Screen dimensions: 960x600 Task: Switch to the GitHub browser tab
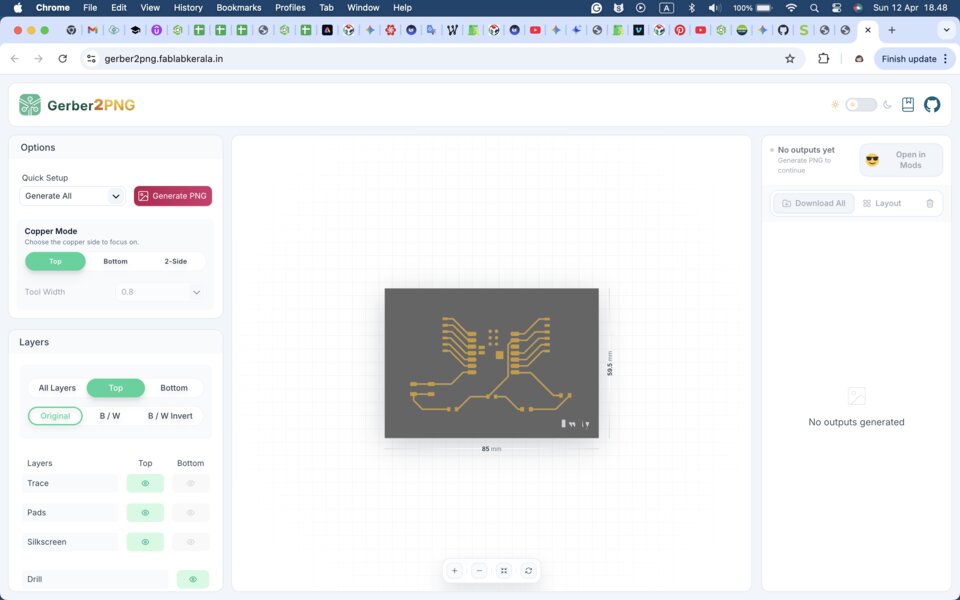point(783,30)
